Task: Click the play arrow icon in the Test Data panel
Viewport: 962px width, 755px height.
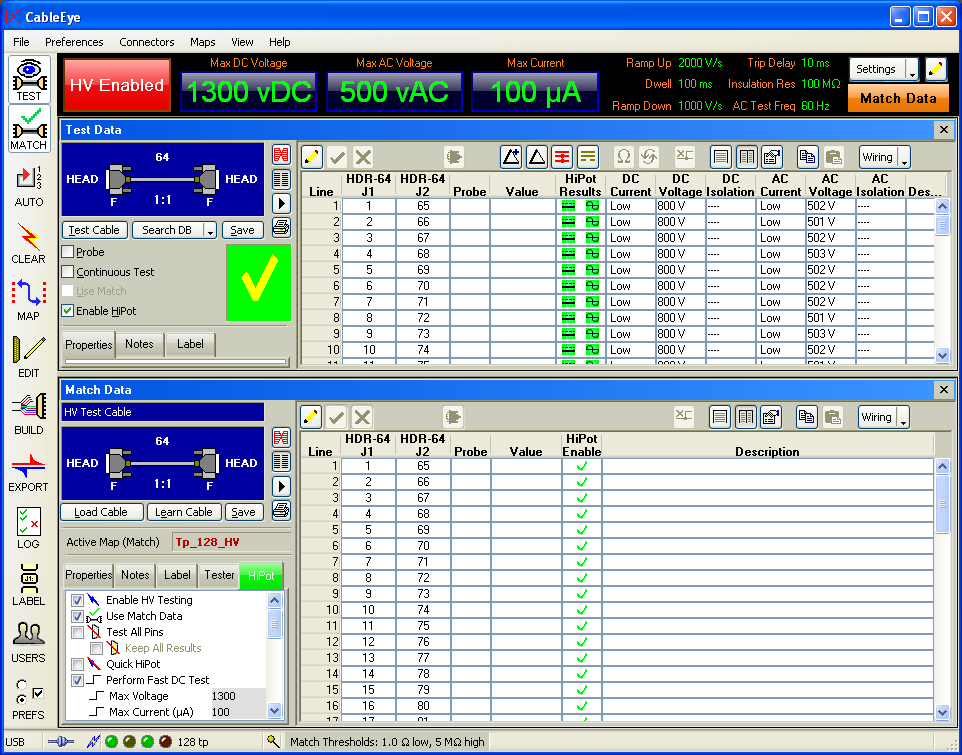Action: click(281, 204)
